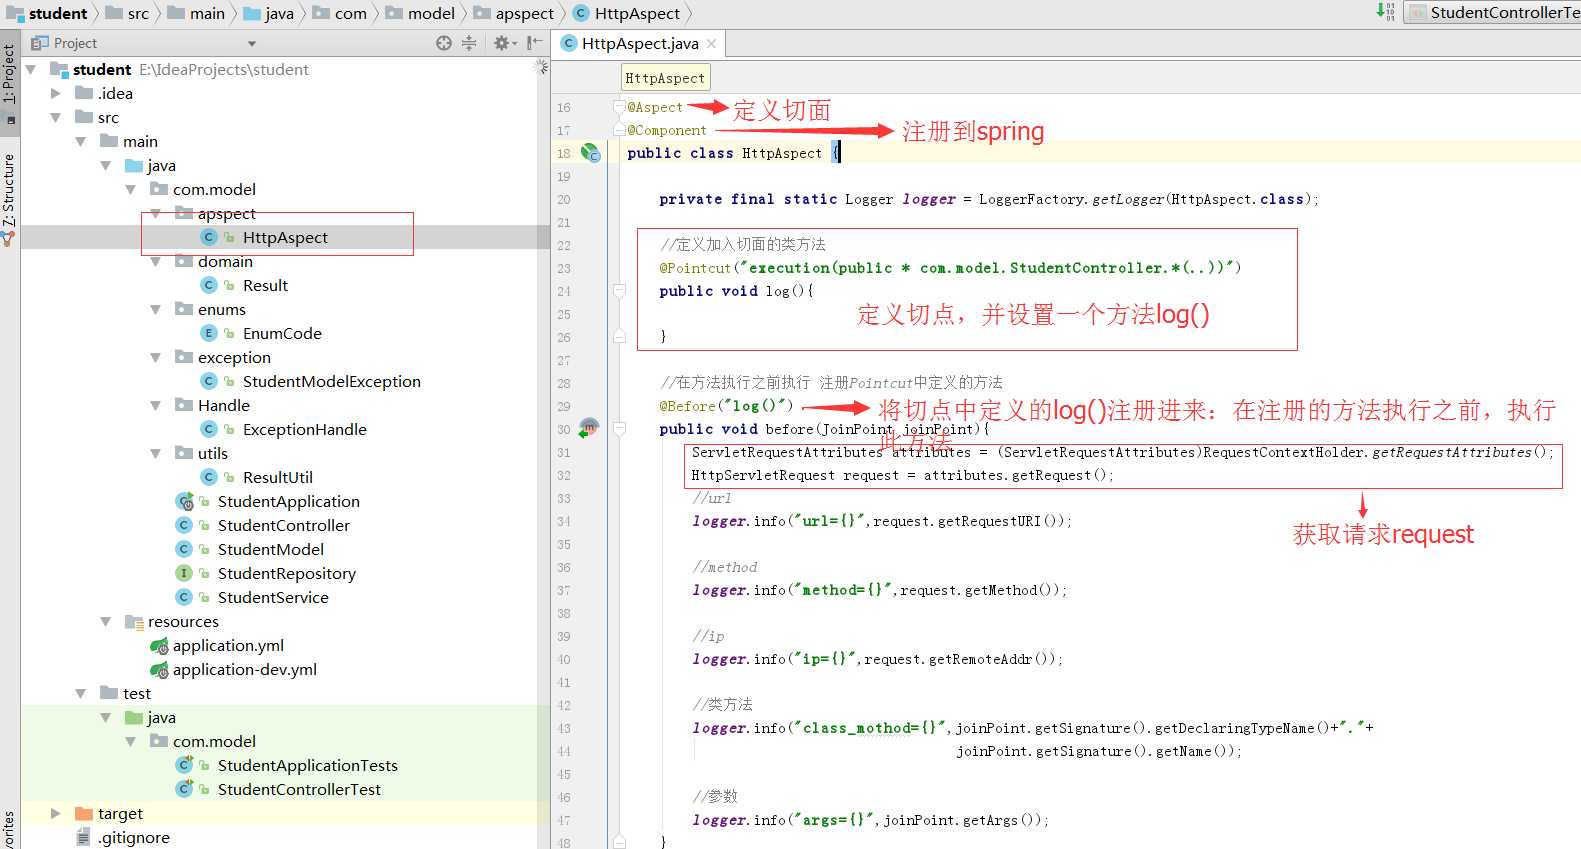
Task: Click the logger.info("ip={}") code line
Action: [877, 659]
